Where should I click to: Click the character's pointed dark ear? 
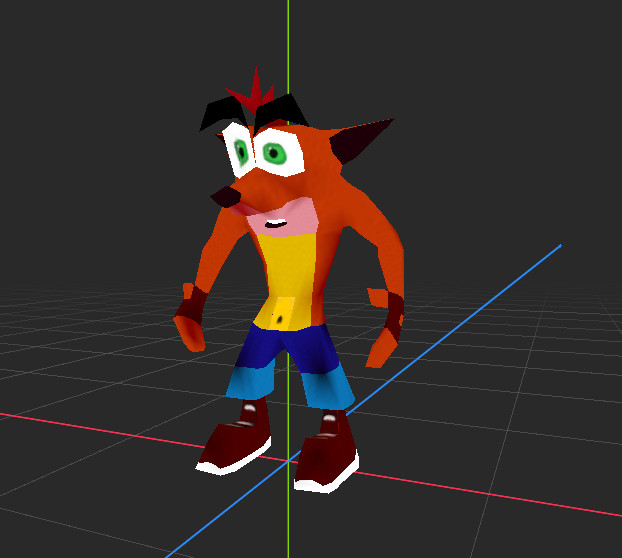(x=358, y=140)
